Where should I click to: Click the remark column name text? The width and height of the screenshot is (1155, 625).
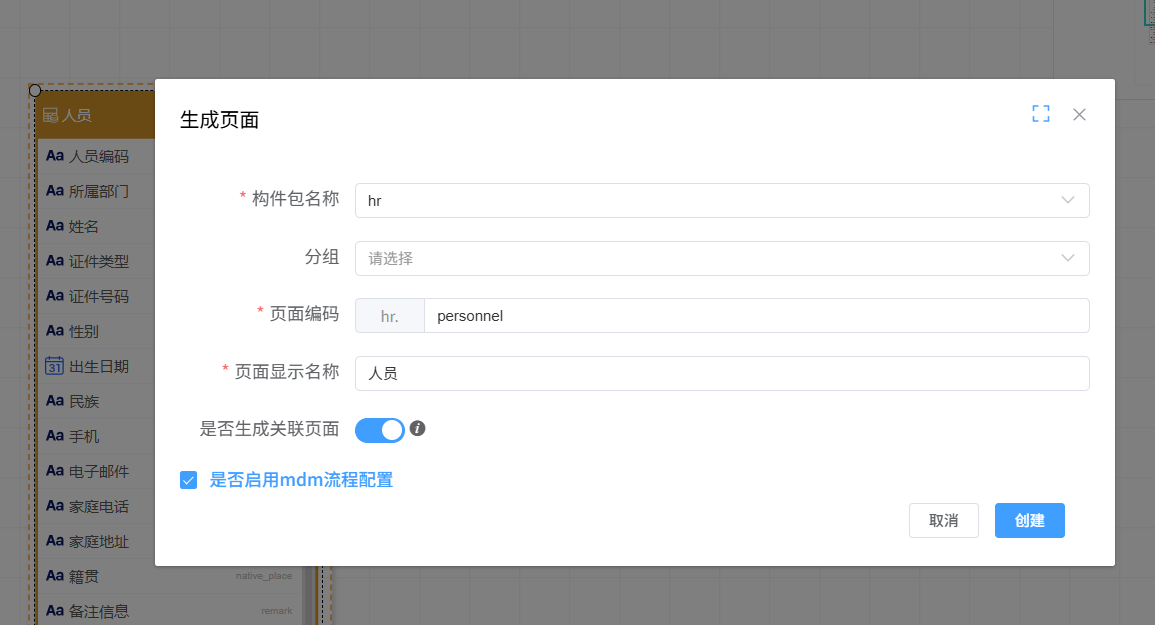tap(277, 611)
